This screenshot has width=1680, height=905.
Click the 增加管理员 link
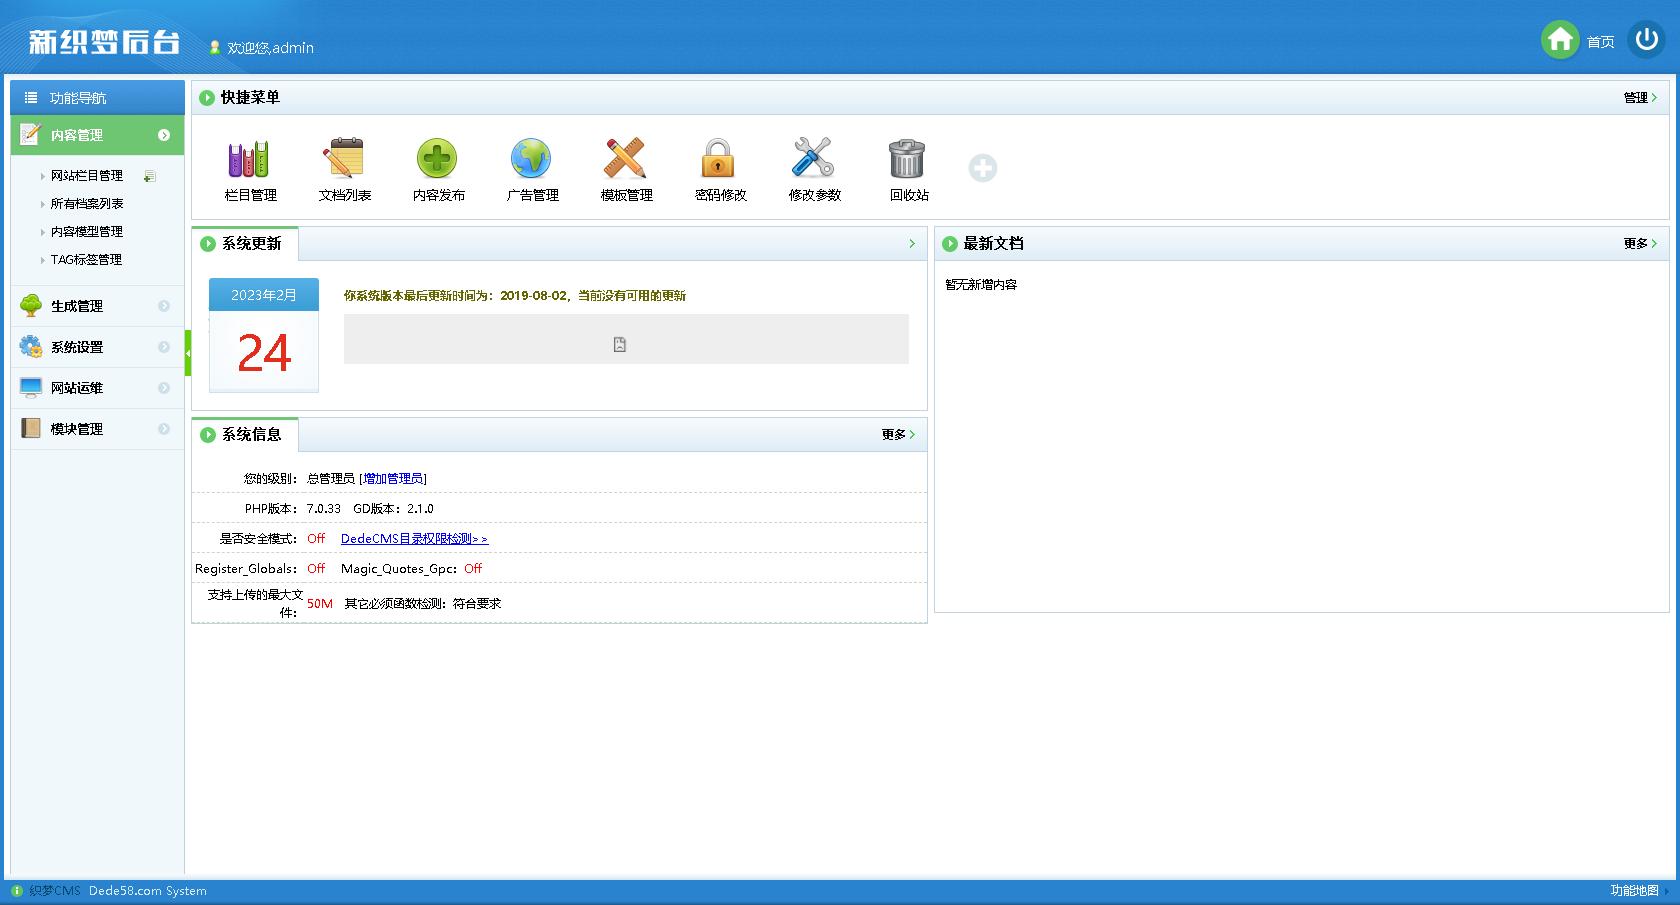pos(393,479)
